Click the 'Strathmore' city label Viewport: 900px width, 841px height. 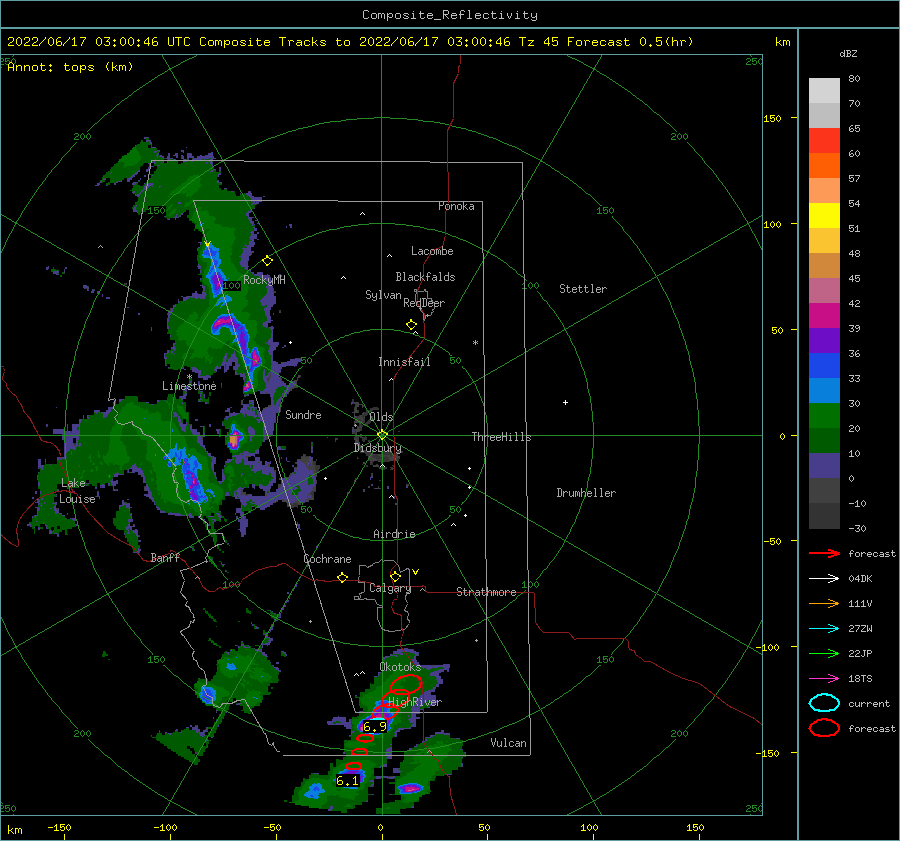click(486, 592)
